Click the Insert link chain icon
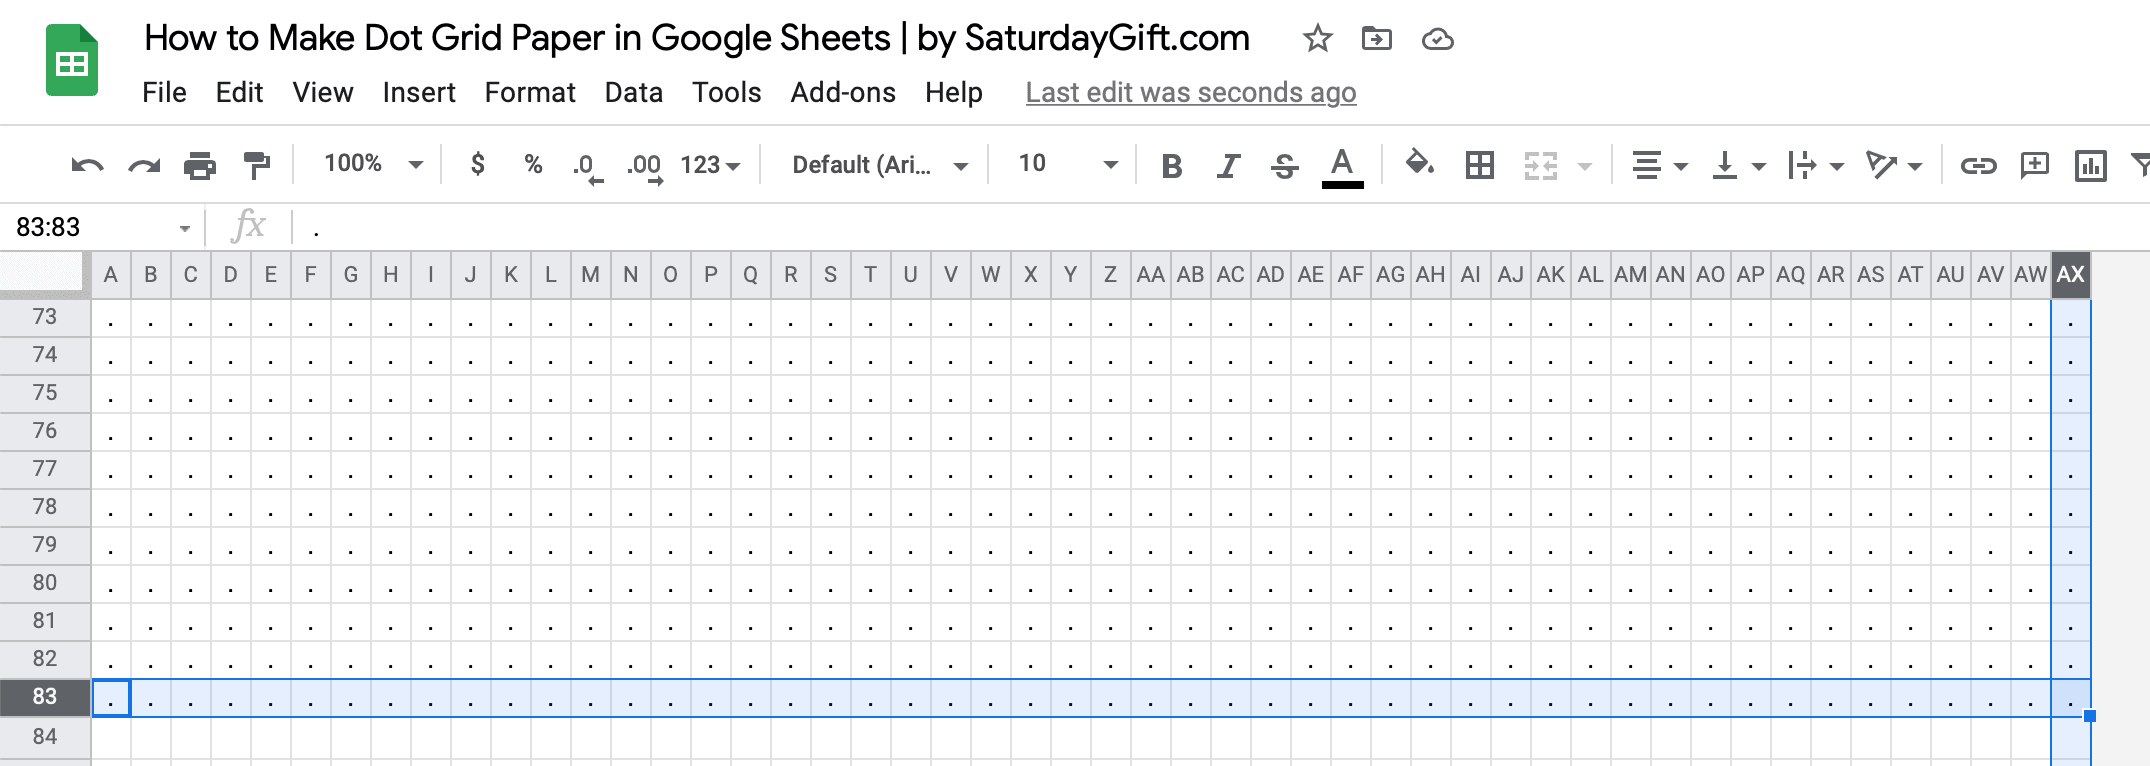 1978,165
